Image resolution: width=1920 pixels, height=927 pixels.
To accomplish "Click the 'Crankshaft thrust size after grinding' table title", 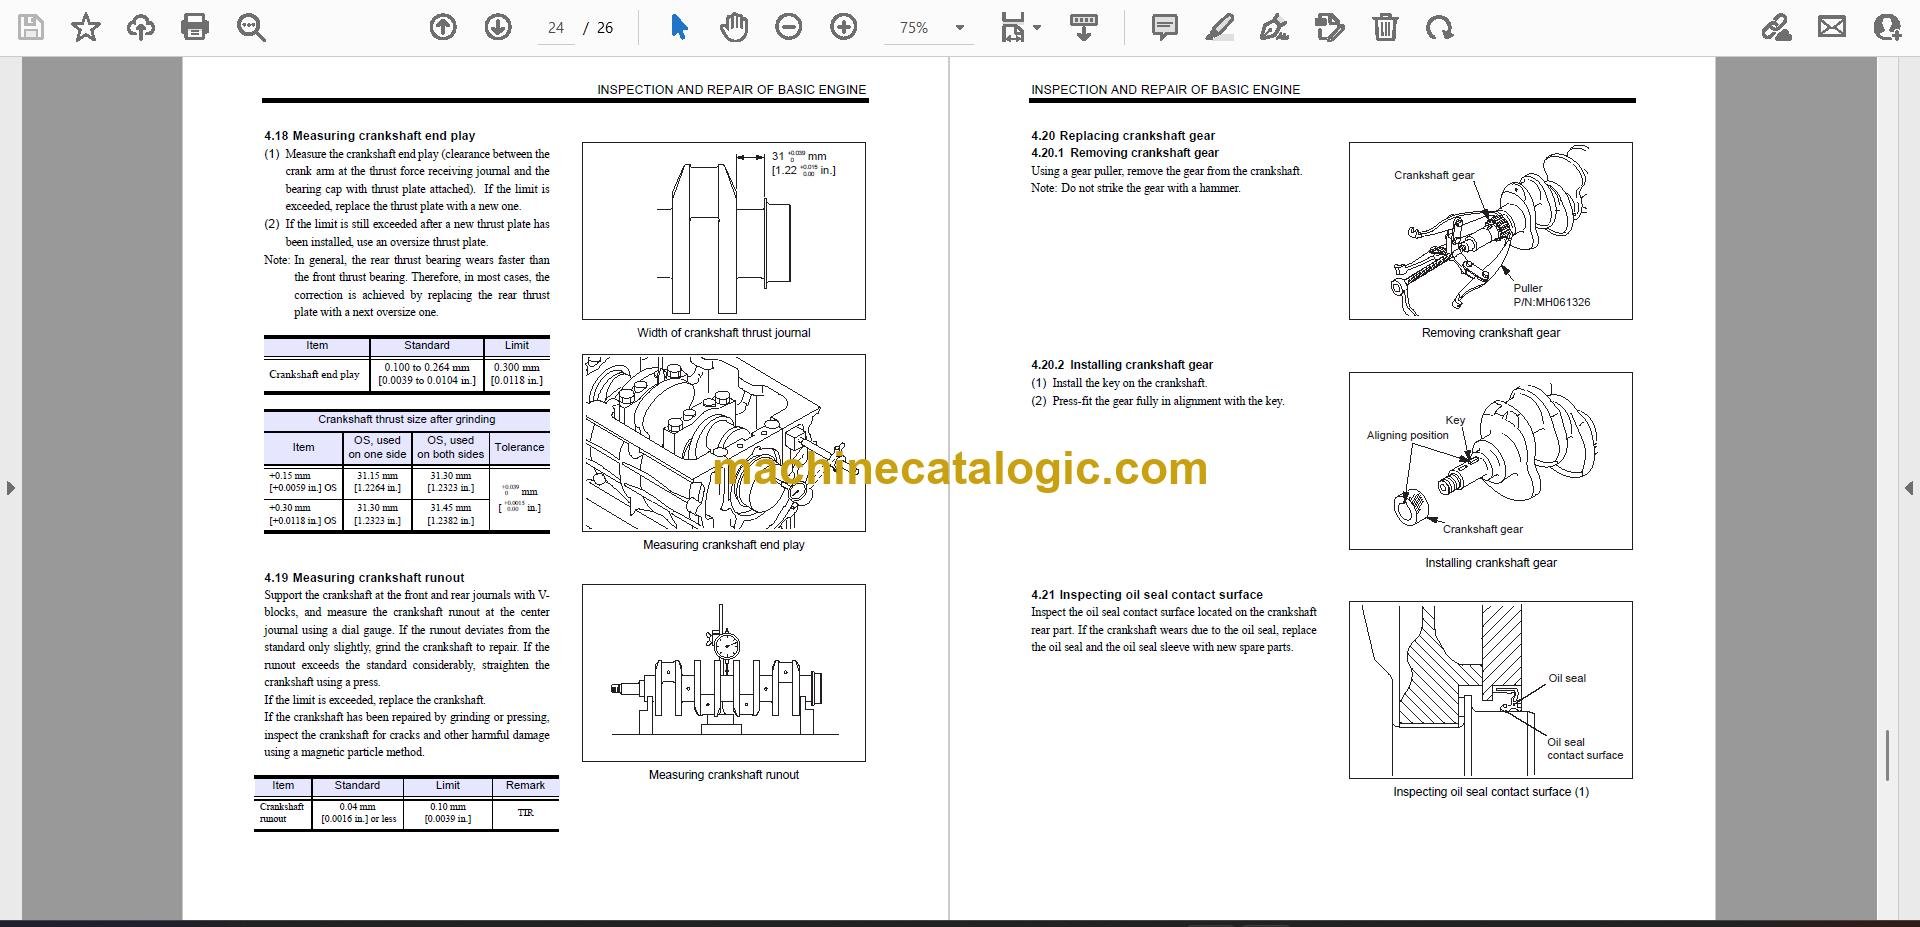I will (x=407, y=420).
